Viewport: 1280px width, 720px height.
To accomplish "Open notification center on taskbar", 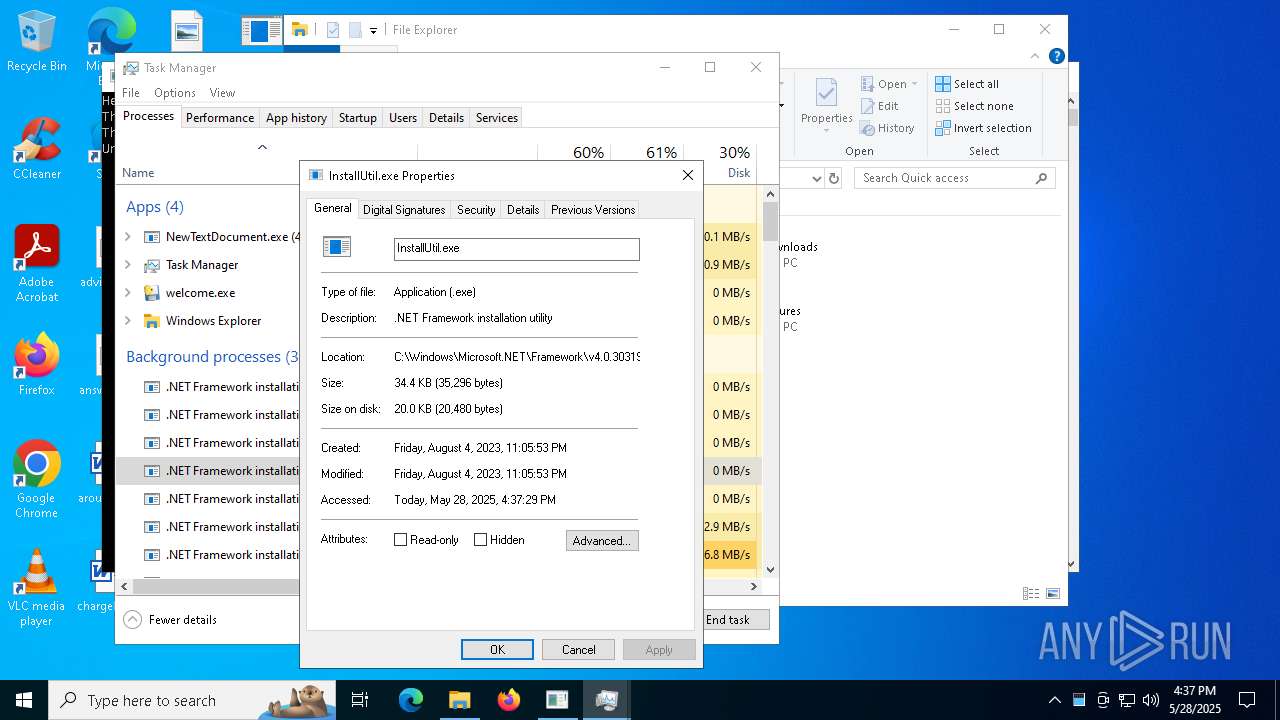I will tap(1247, 700).
